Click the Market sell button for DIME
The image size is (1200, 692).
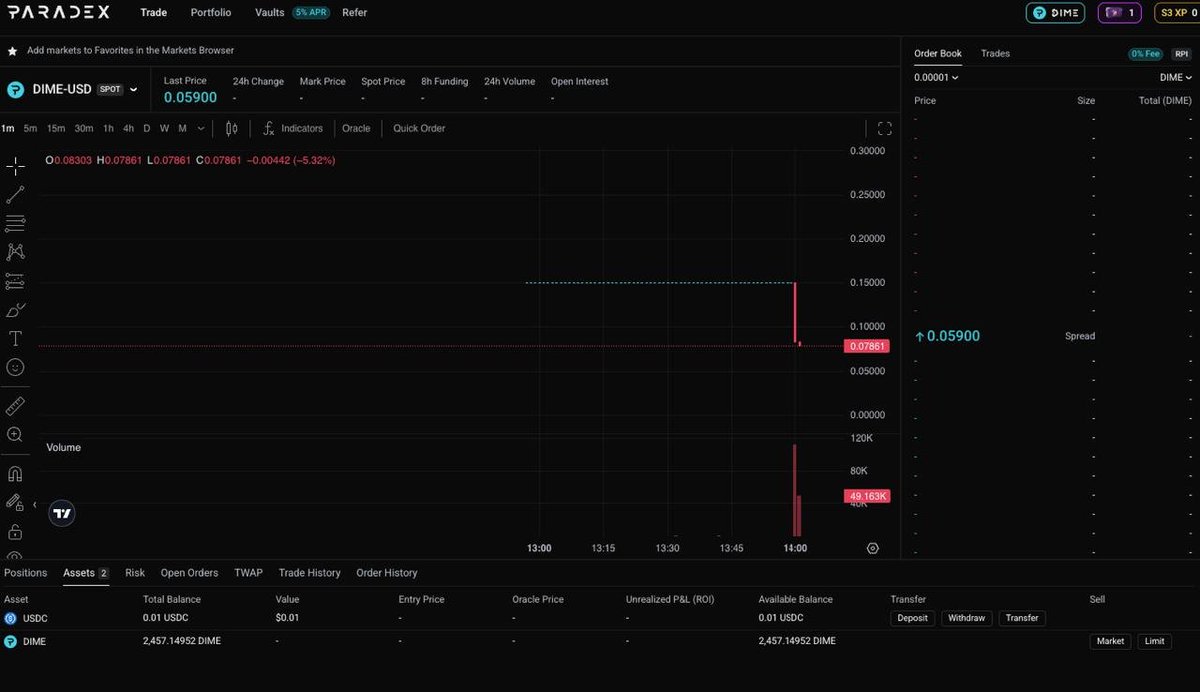(1110, 641)
